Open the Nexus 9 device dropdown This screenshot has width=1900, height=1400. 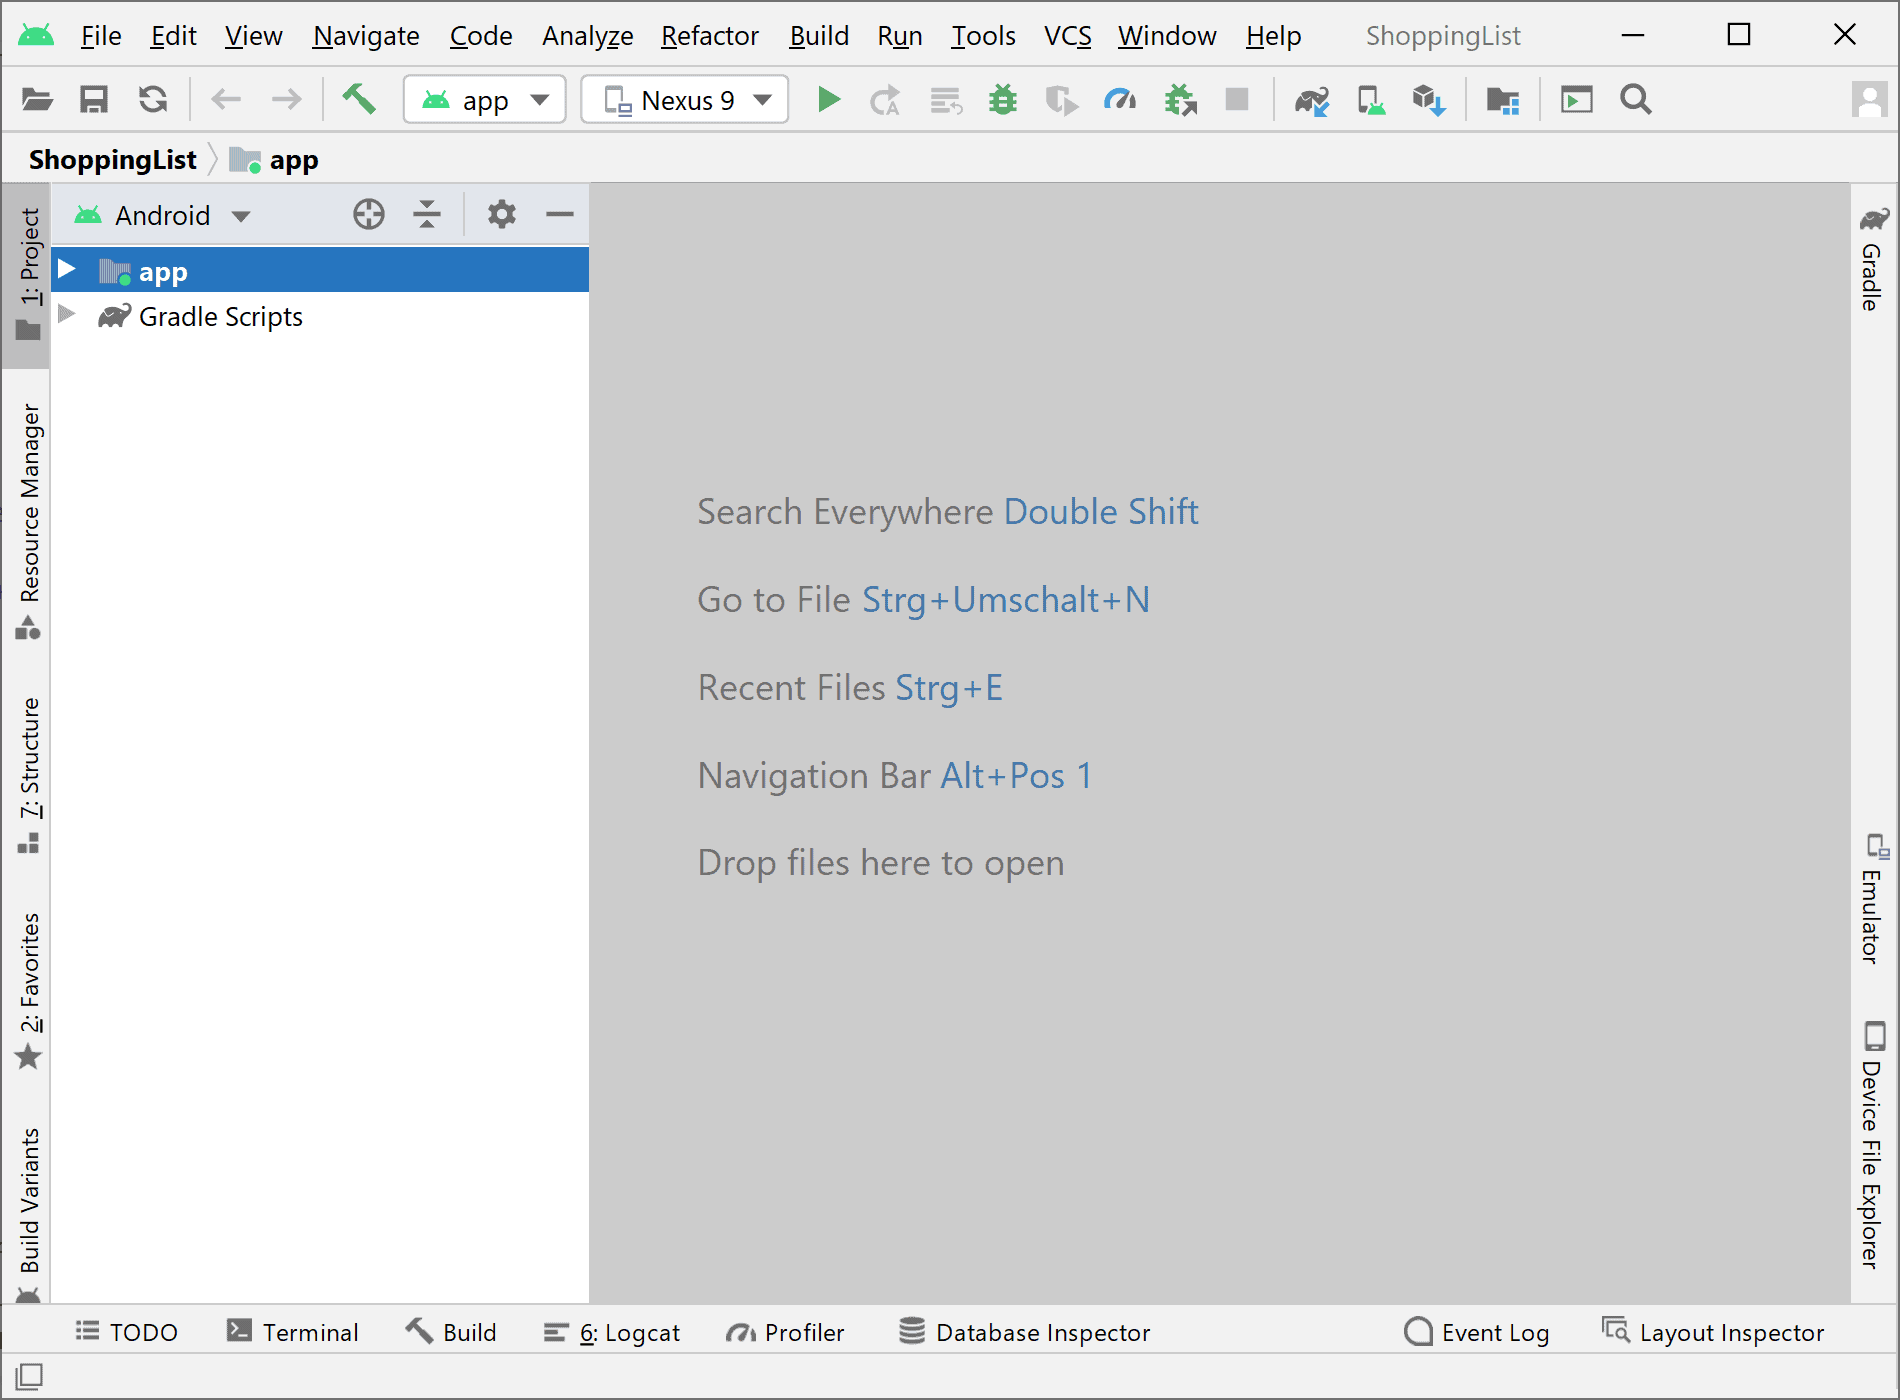click(685, 100)
